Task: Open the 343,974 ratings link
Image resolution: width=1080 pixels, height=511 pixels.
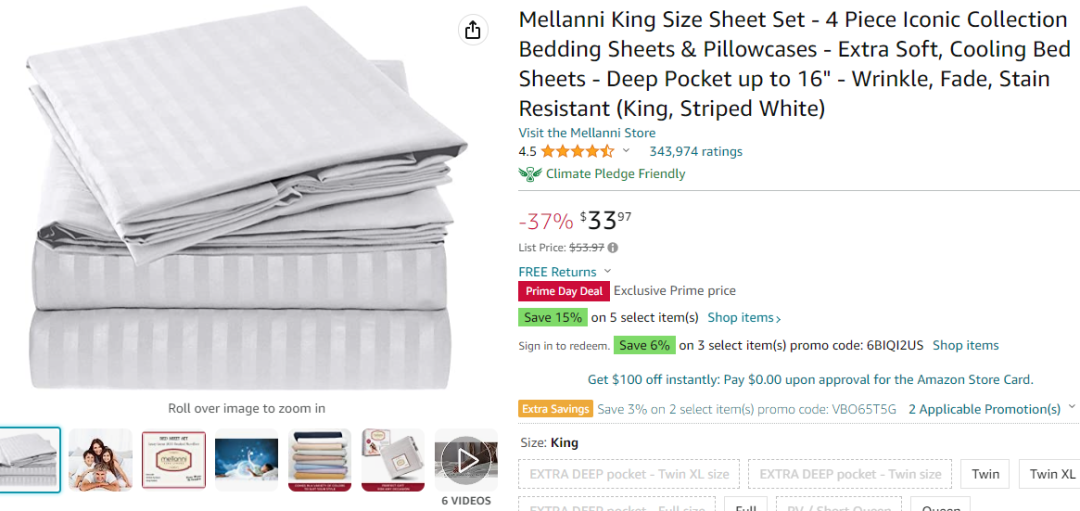Action: 696,152
